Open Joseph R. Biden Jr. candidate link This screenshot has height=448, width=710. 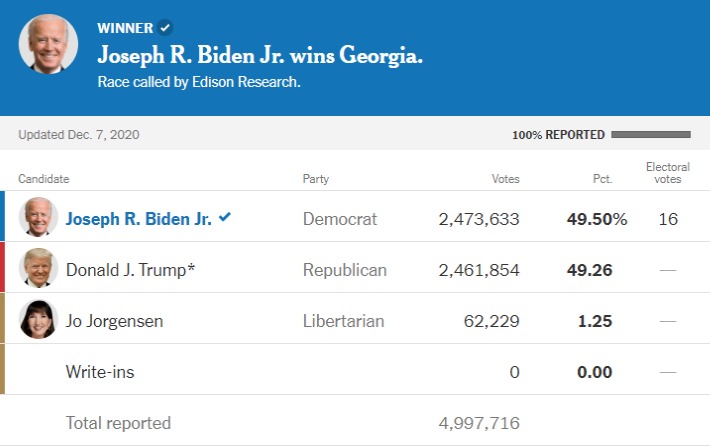[x=139, y=219]
